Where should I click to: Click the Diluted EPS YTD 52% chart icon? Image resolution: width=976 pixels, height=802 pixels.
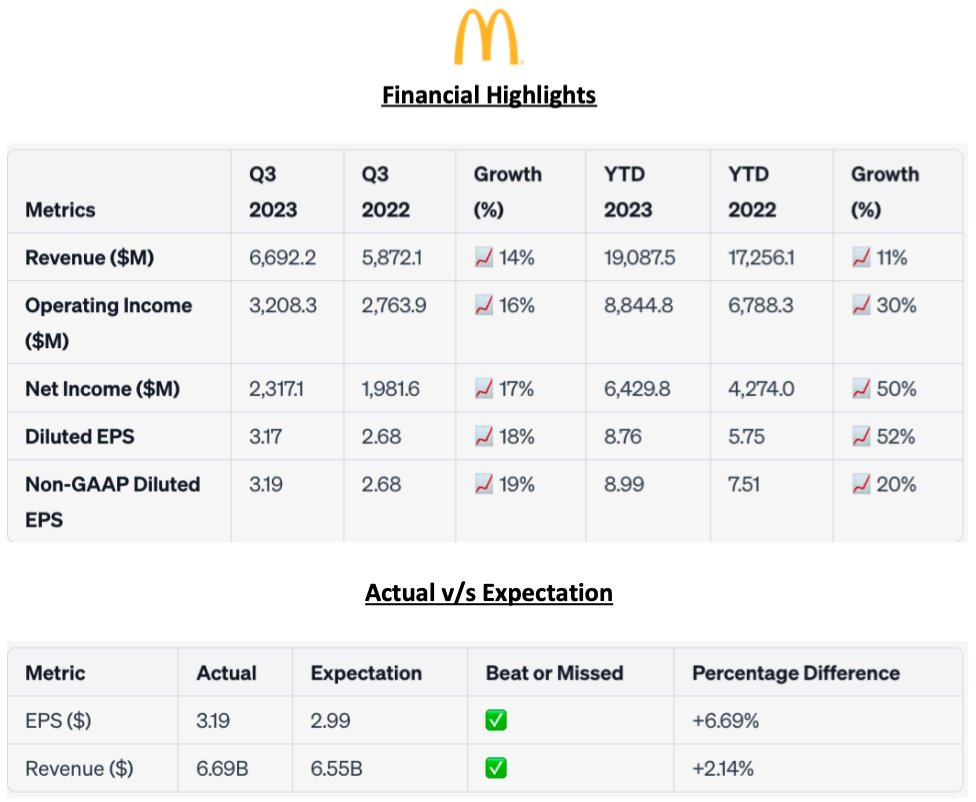coord(861,437)
